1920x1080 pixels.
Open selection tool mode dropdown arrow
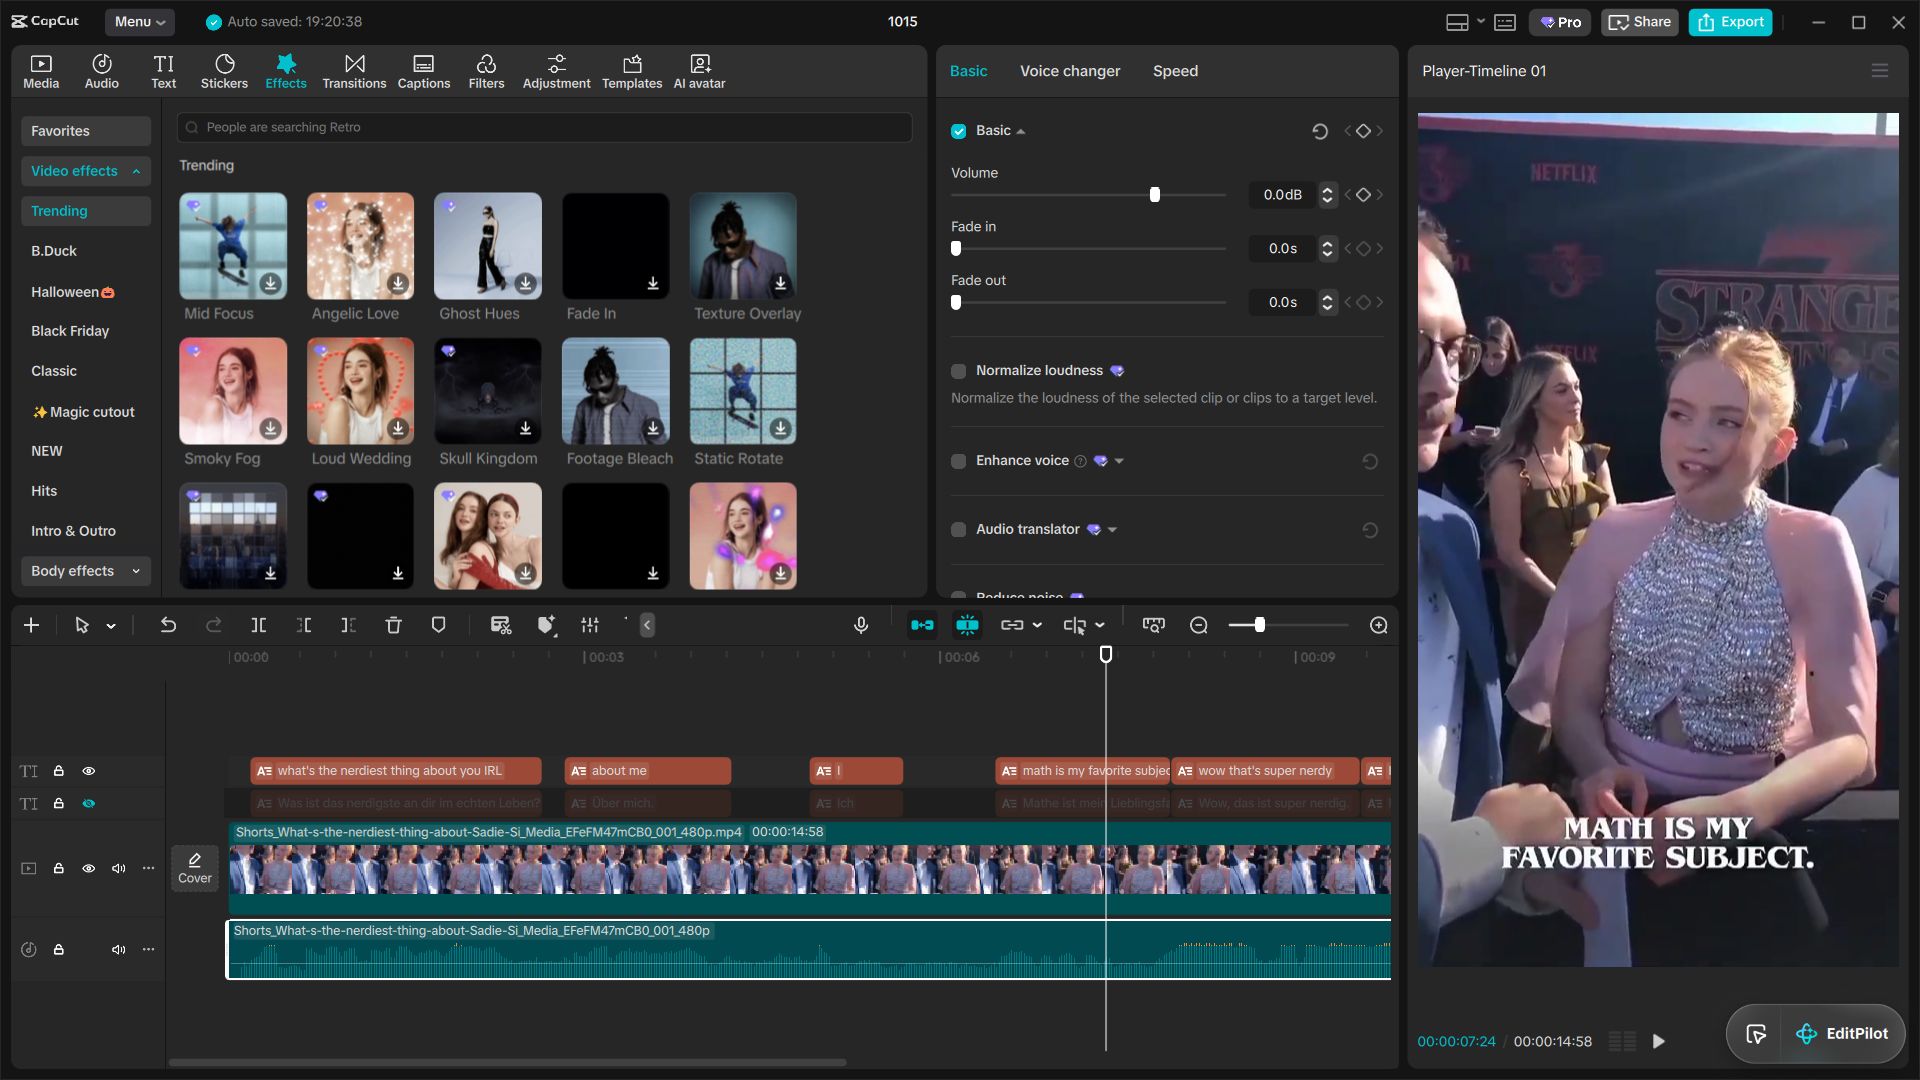[x=111, y=626]
